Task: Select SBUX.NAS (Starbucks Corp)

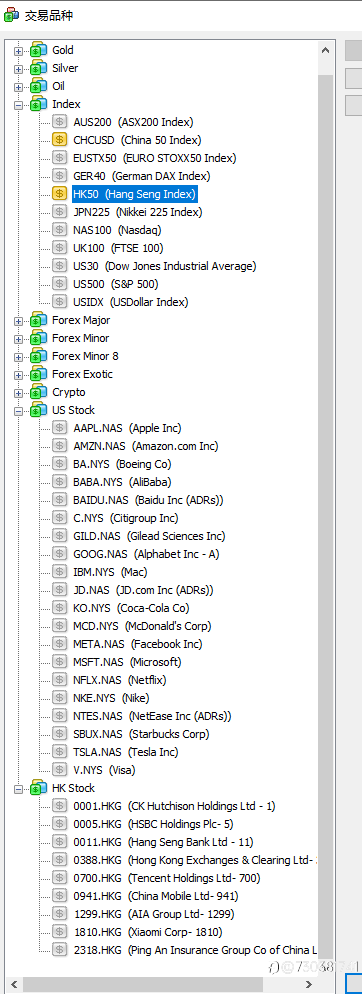Action: tap(142, 734)
